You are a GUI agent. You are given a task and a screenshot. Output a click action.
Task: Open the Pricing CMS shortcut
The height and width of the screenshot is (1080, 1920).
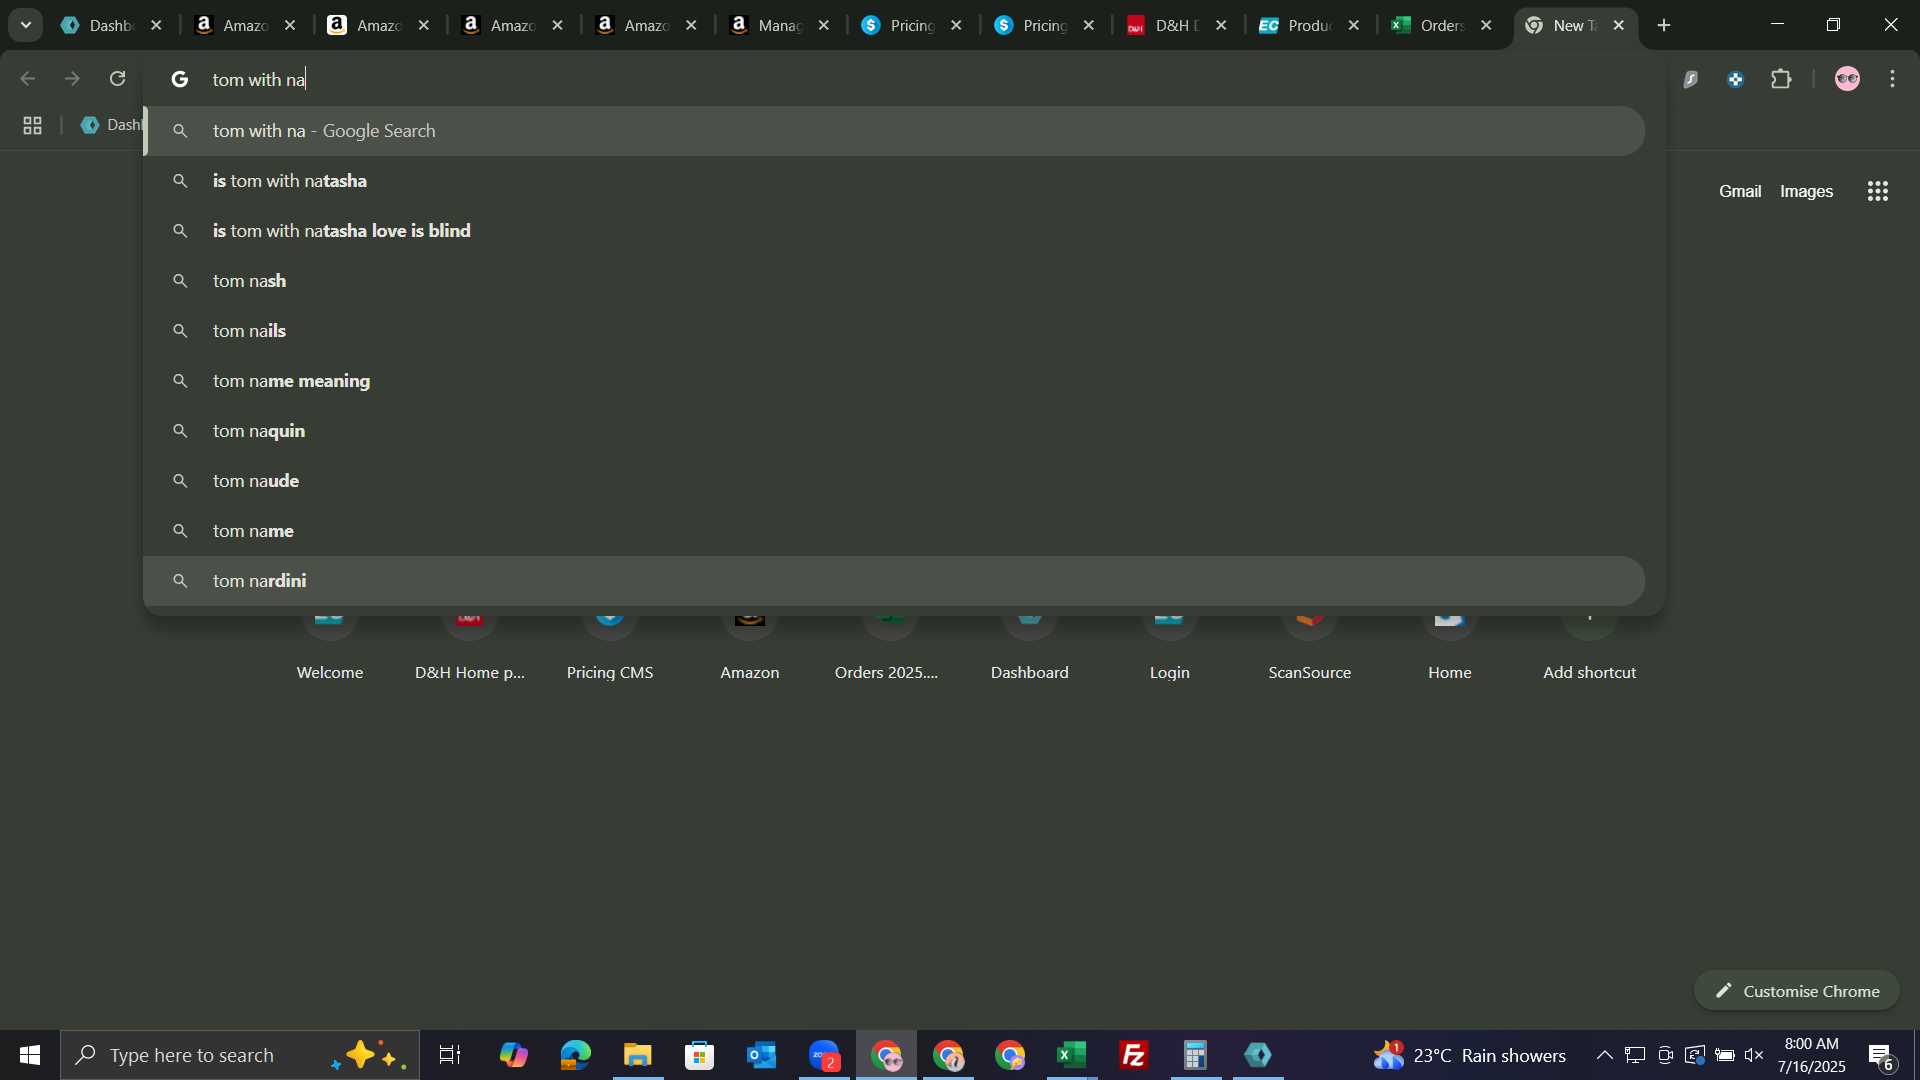(610, 650)
